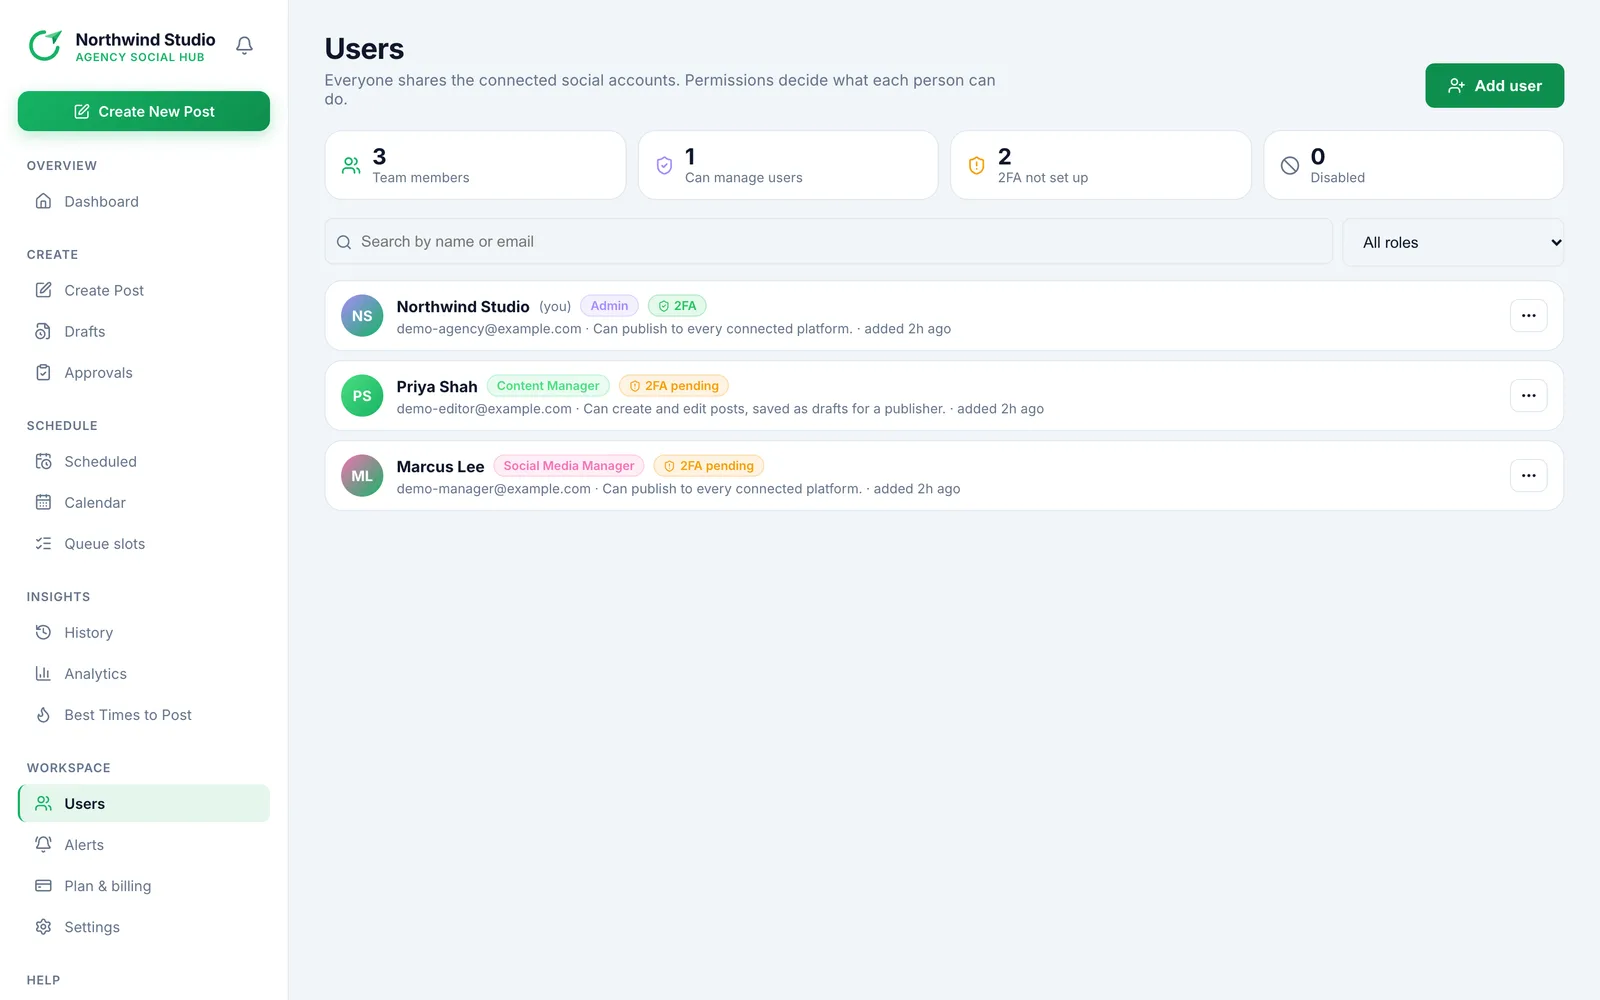Click Create New Post button

(144, 111)
